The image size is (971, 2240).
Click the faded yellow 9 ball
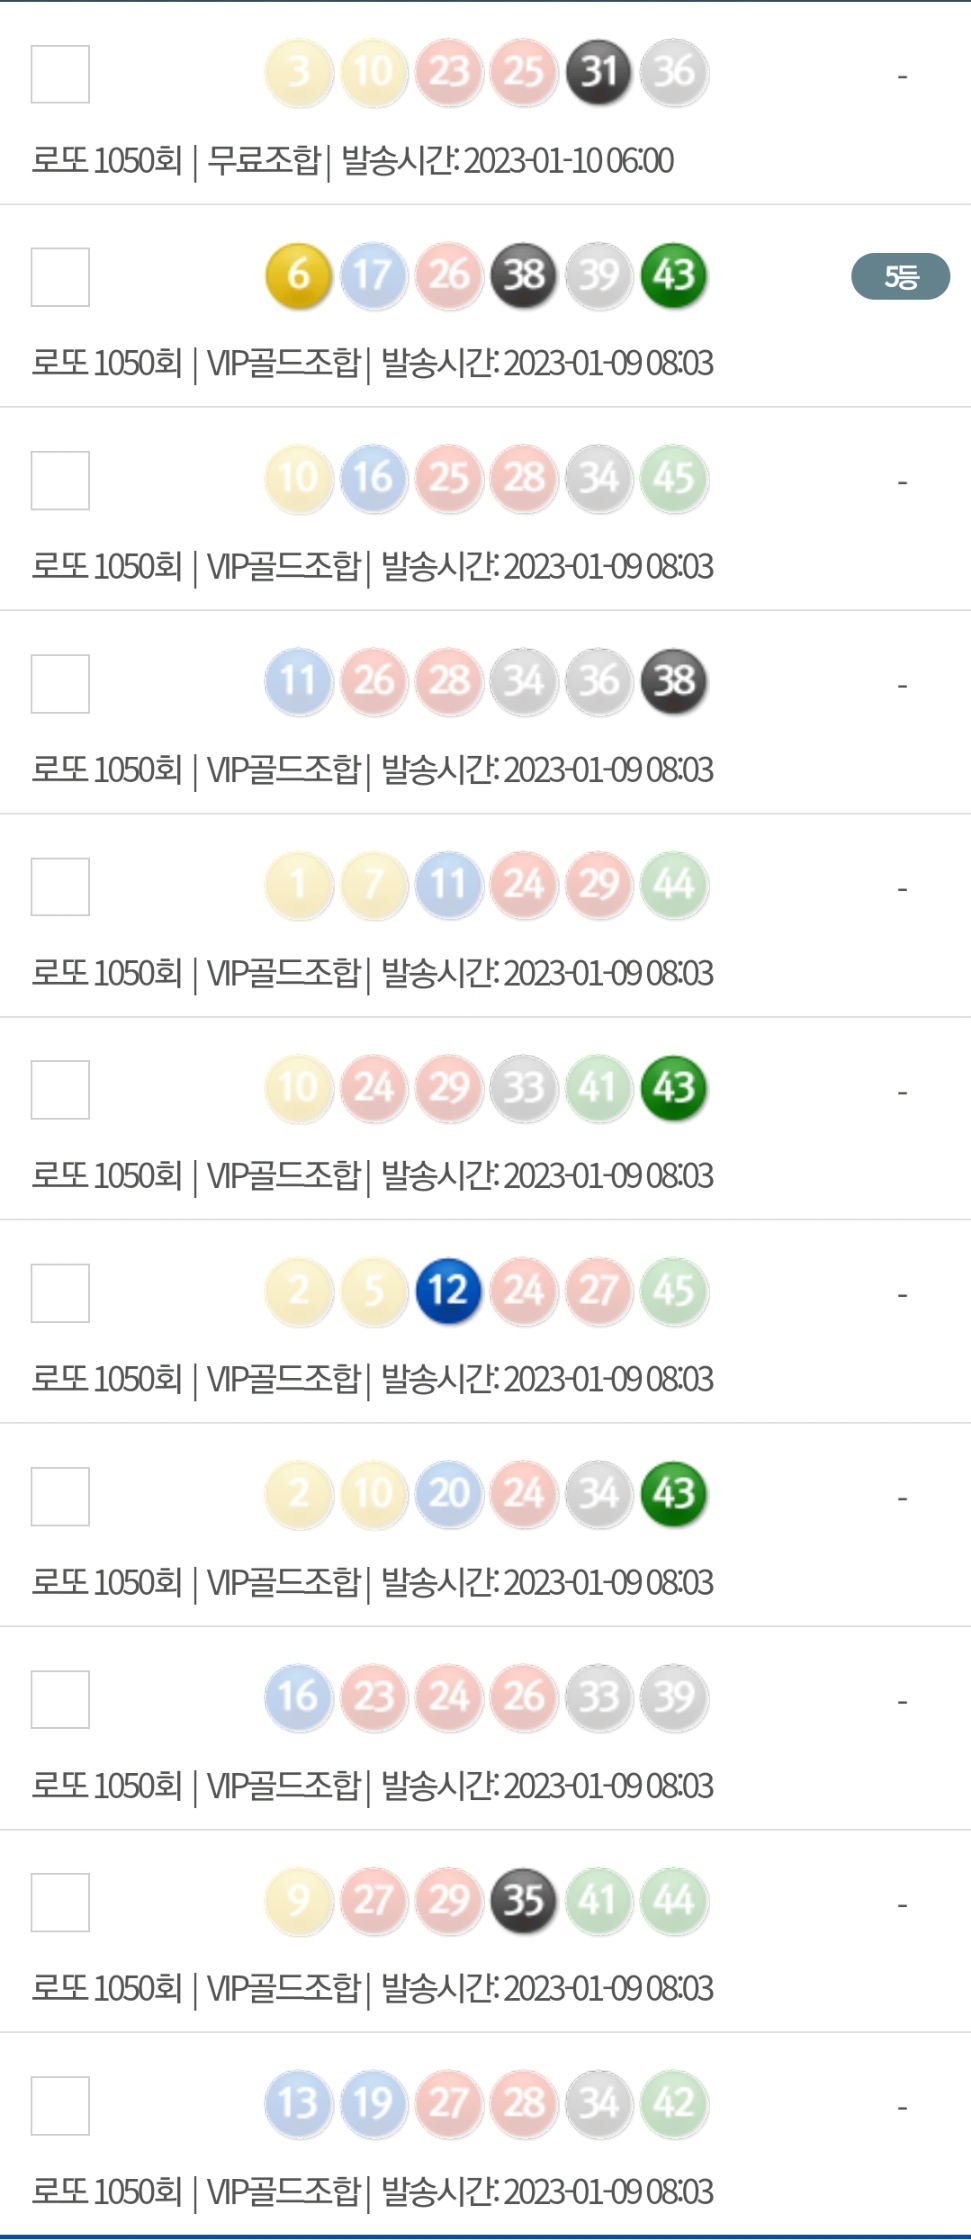(298, 1900)
